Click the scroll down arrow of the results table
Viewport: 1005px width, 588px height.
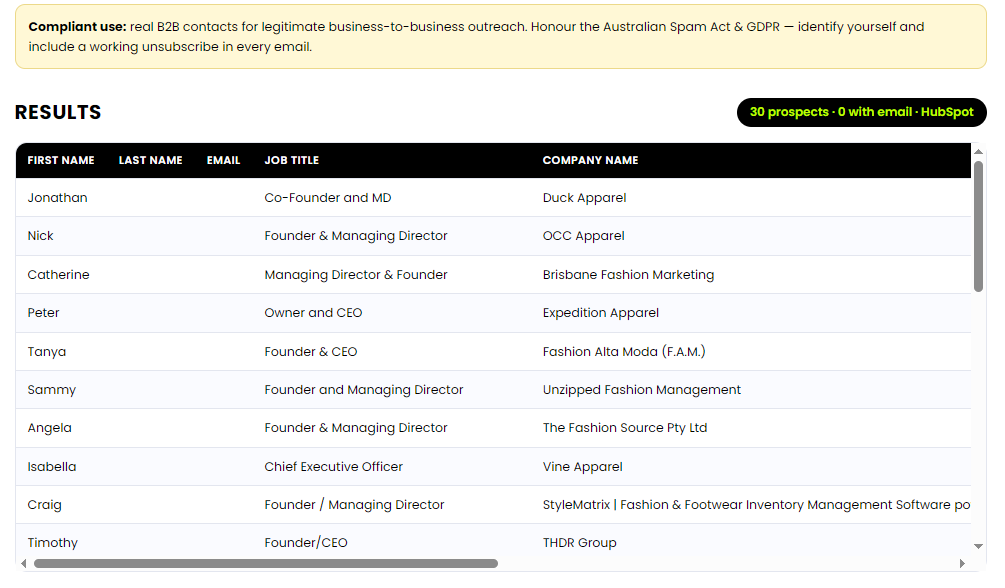(978, 546)
